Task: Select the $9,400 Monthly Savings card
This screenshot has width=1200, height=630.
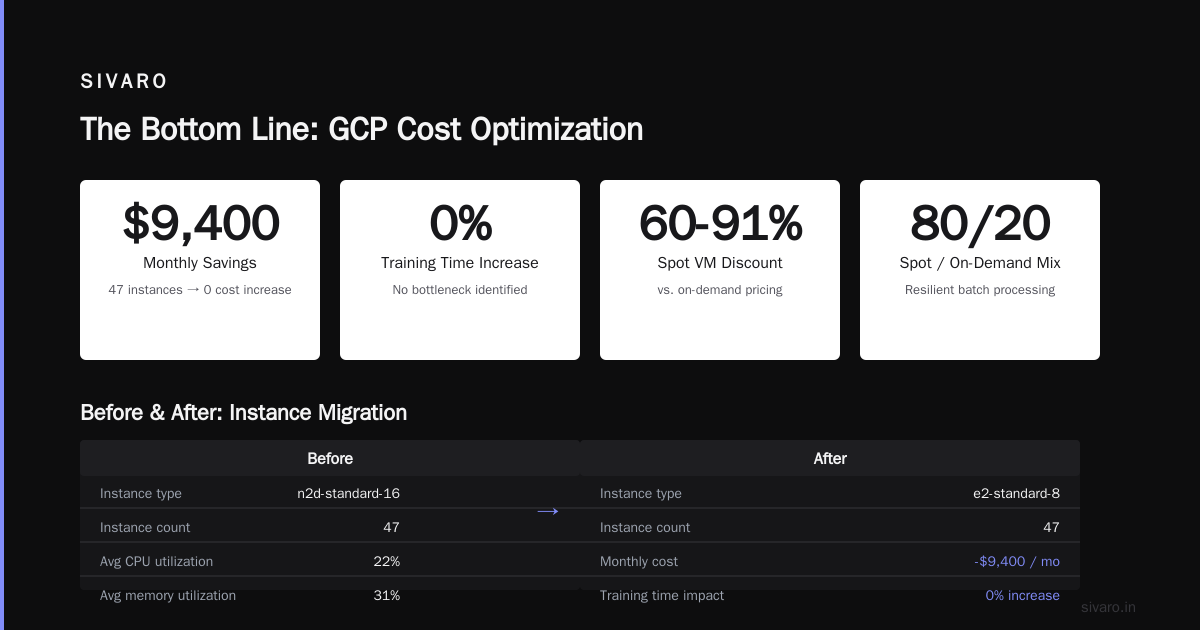Action: point(200,270)
